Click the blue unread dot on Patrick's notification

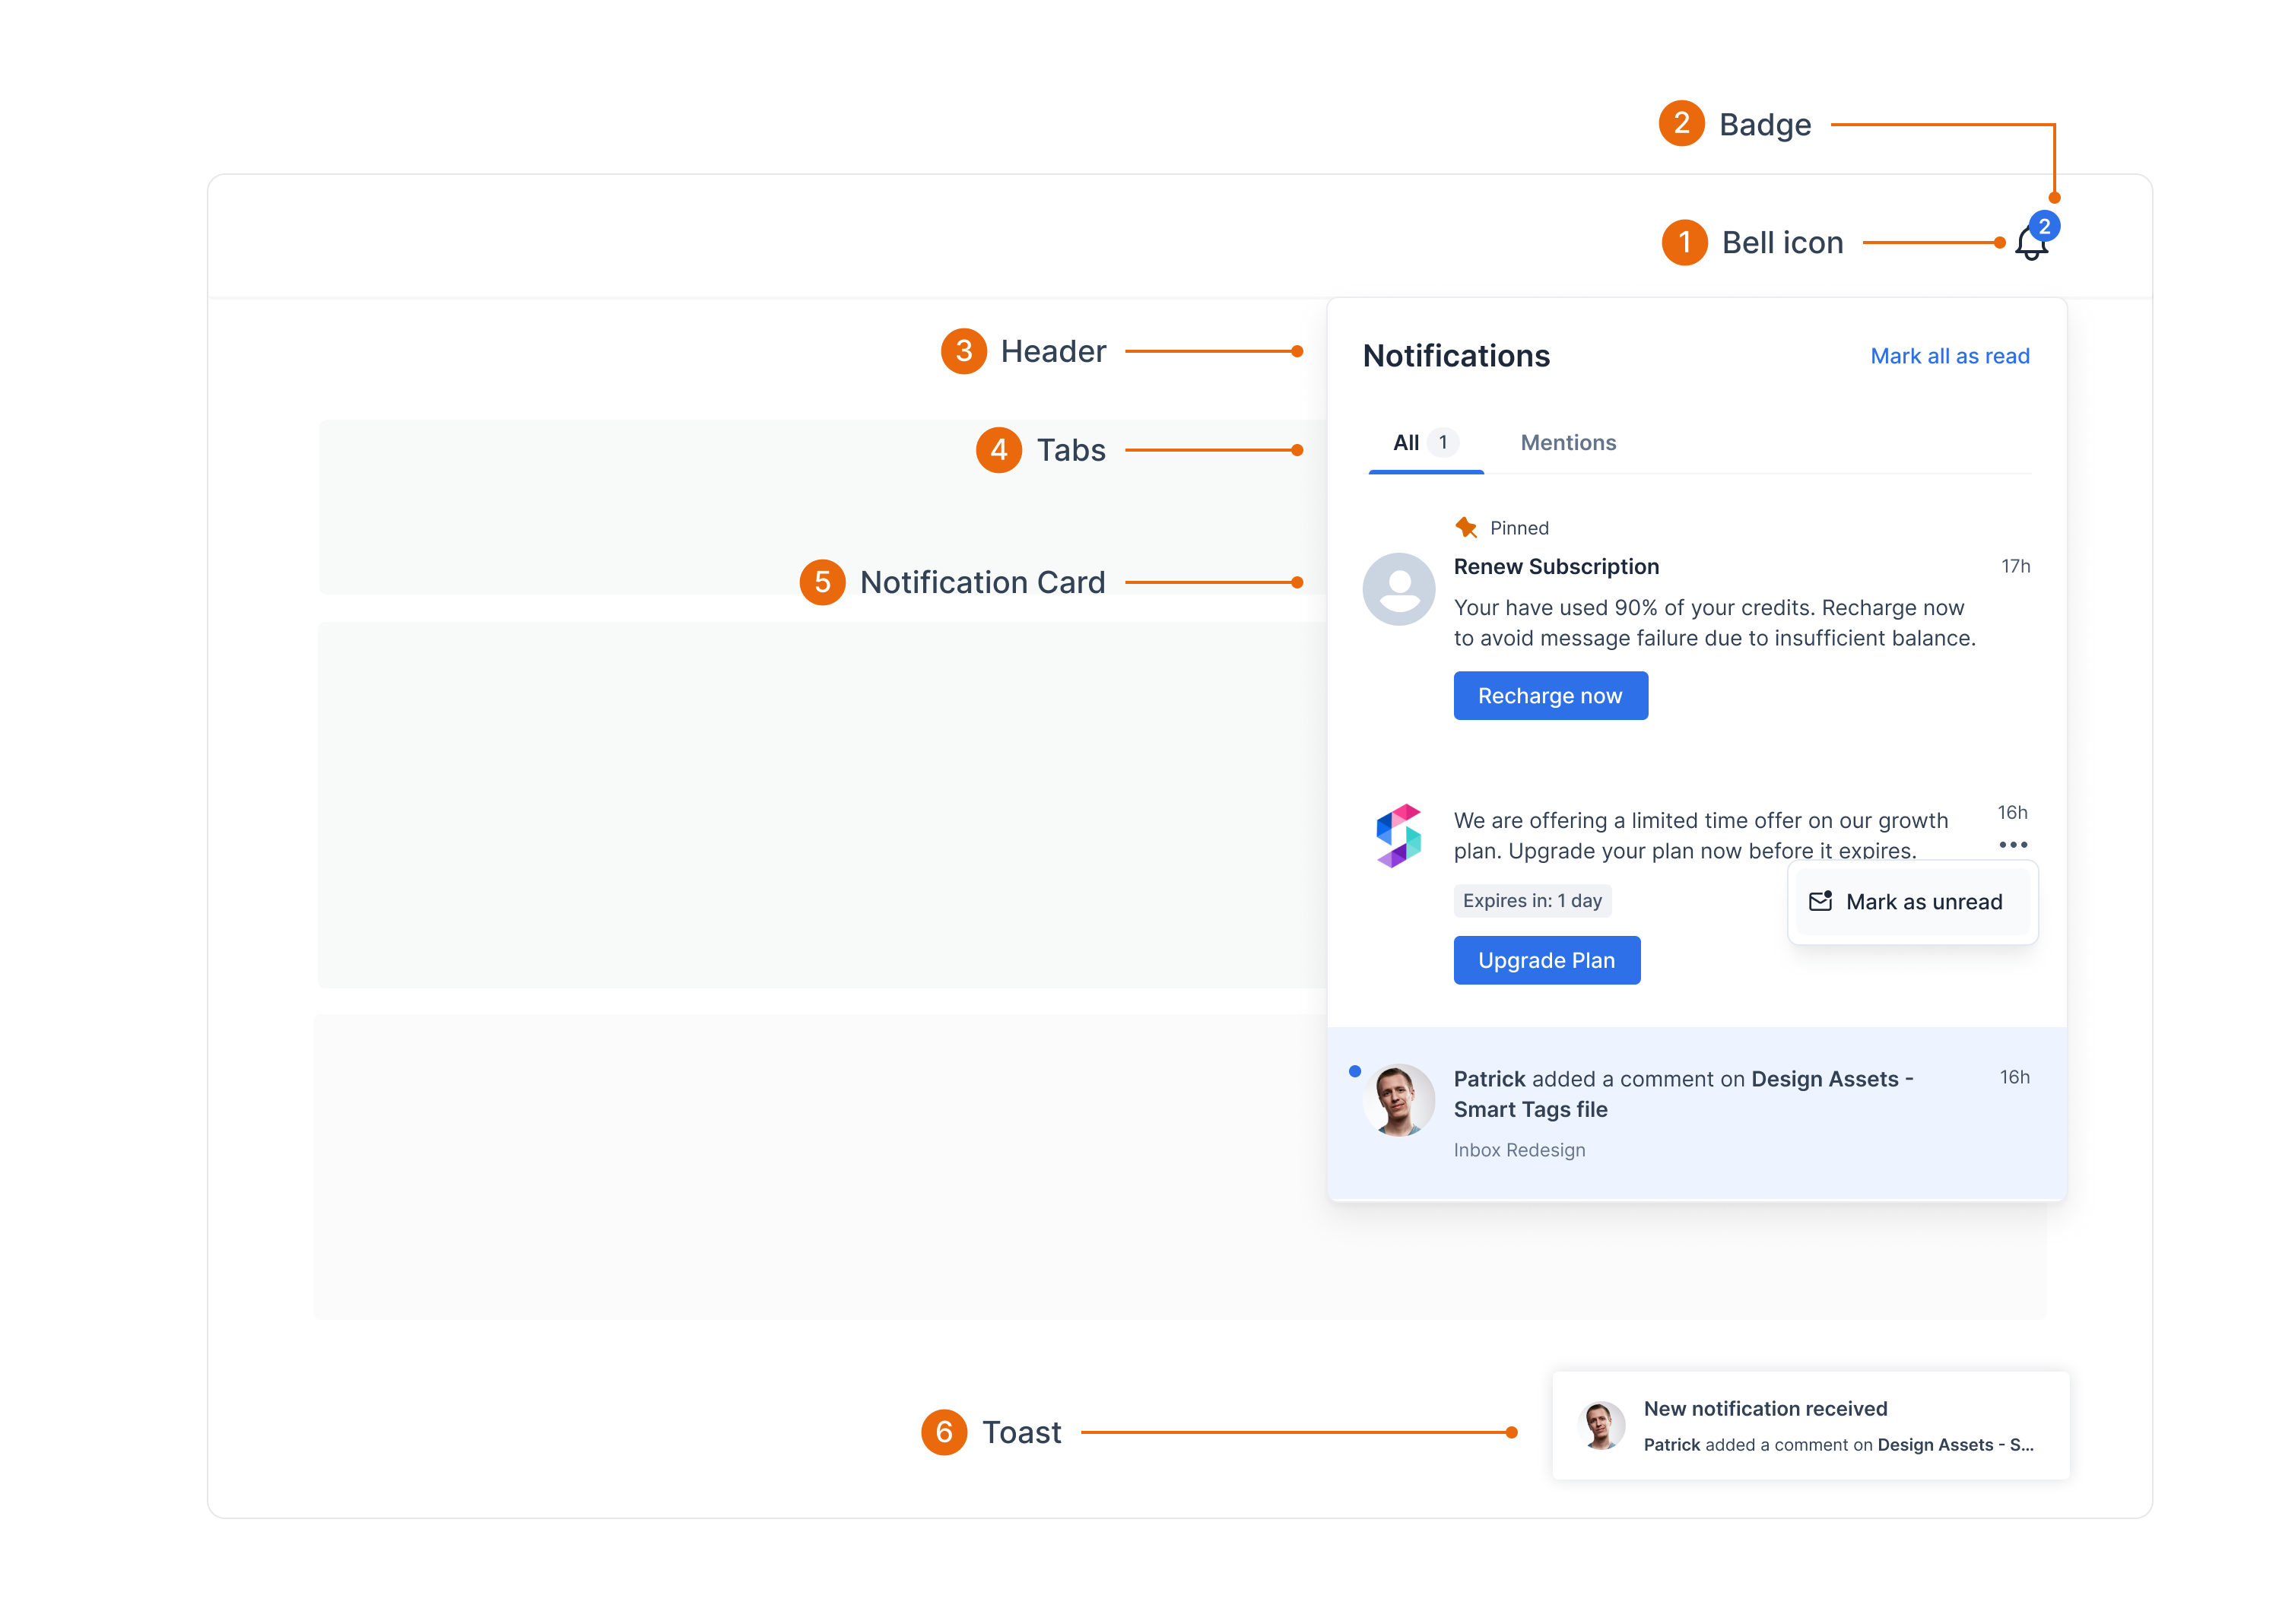point(1354,1071)
